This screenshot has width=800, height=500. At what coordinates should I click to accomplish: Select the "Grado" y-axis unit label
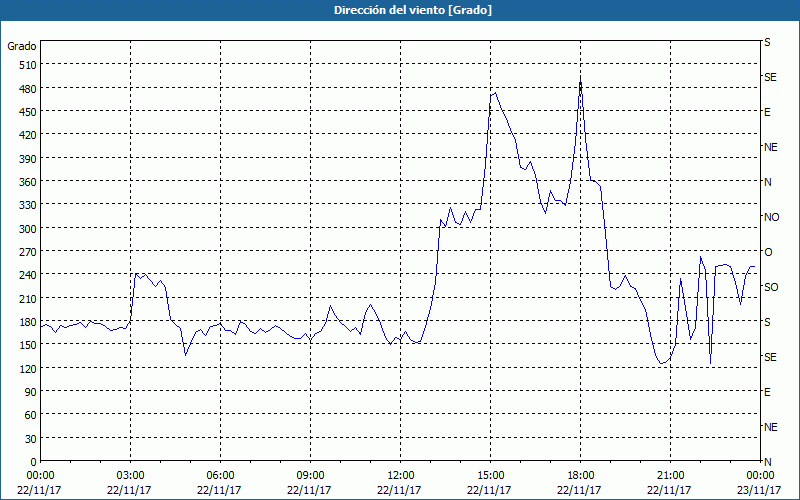tap(22, 46)
